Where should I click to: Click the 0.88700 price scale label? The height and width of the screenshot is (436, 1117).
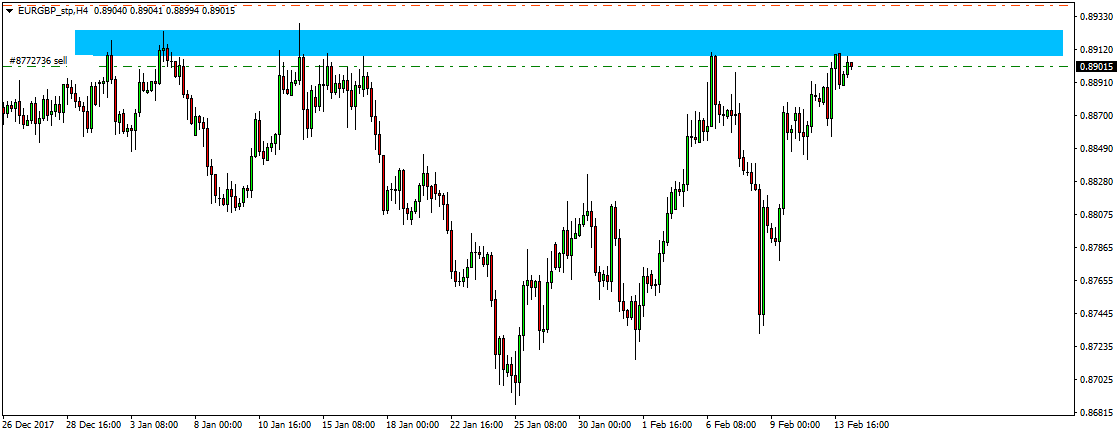tap(1095, 115)
